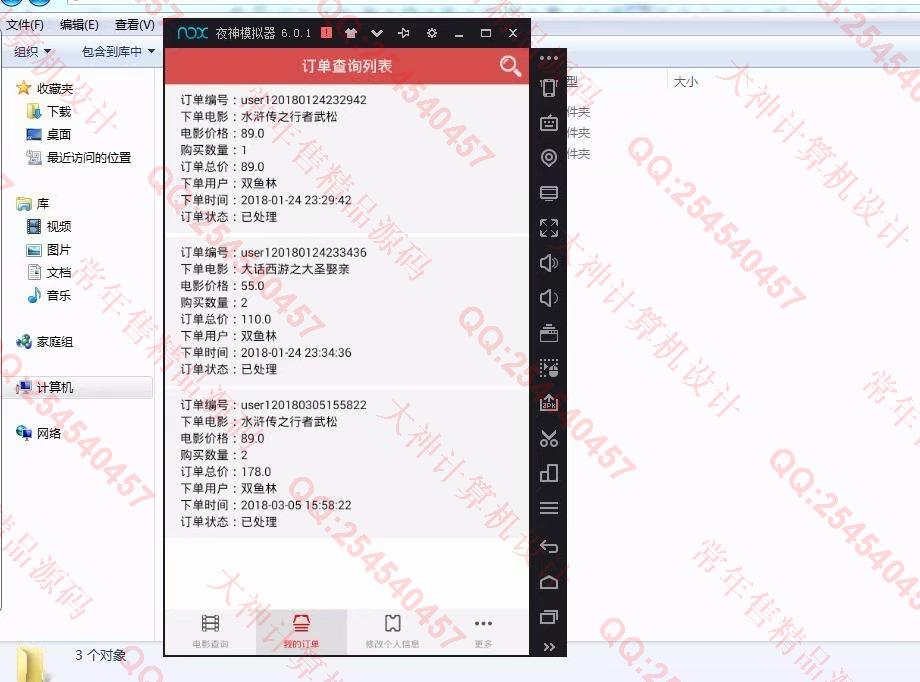
Task: Open keyboard control settings in Nox sidebar
Action: pos(549,123)
